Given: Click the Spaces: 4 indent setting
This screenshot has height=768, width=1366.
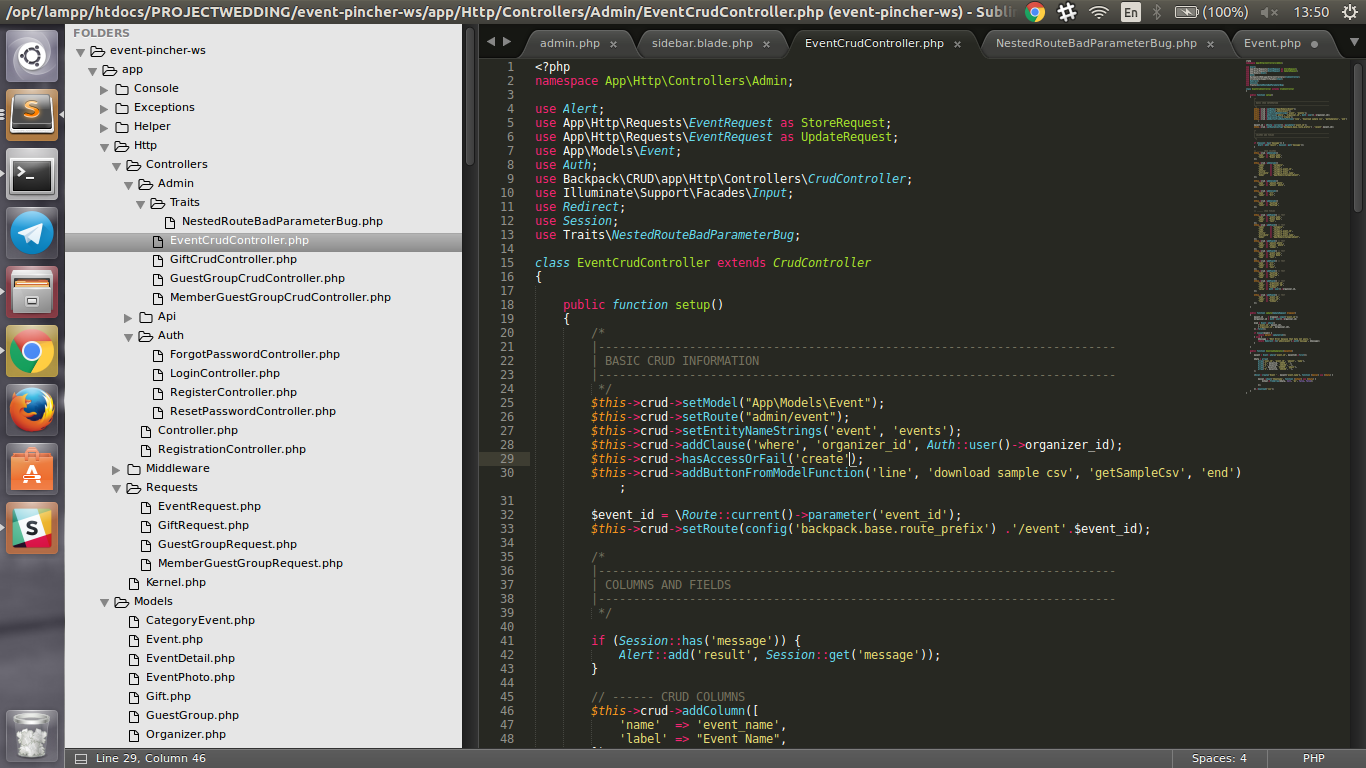Looking at the screenshot, I should (1219, 757).
